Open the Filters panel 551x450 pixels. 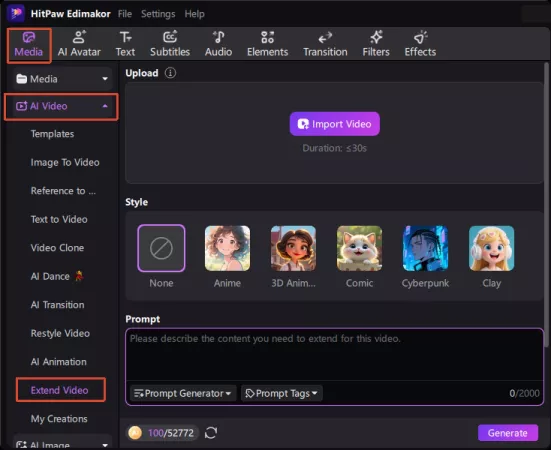click(376, 45)
